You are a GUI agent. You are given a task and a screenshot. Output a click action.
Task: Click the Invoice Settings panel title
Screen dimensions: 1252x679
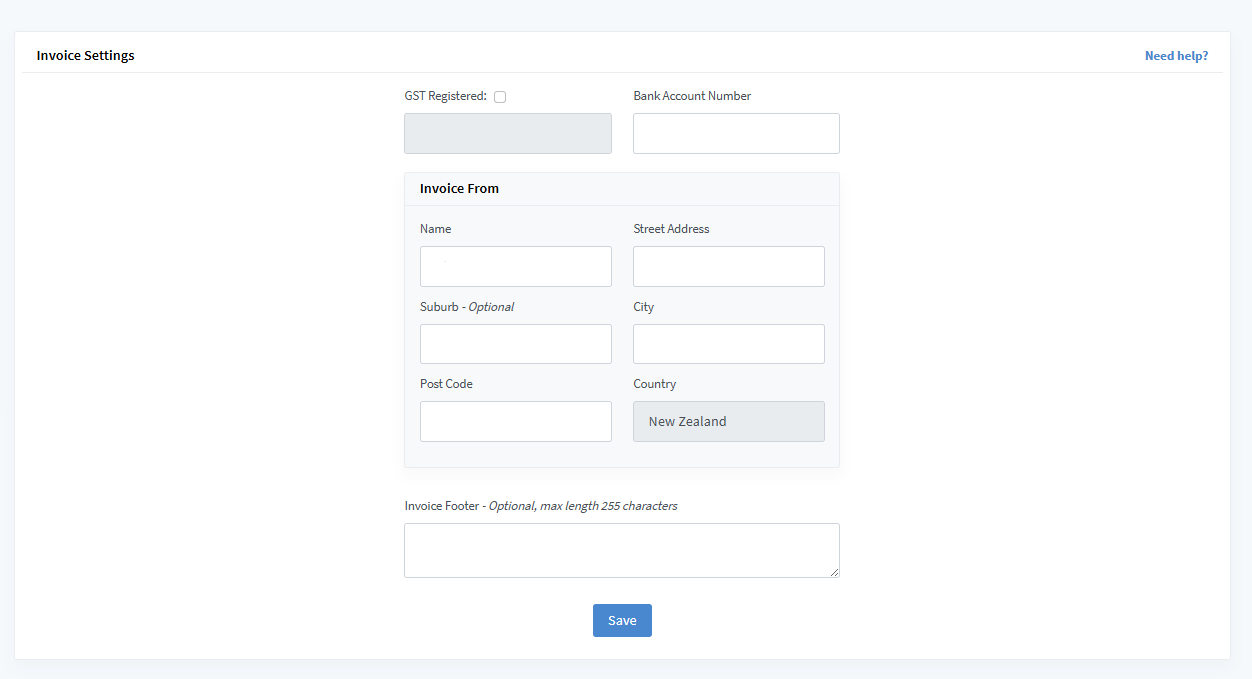coord(85,56)
